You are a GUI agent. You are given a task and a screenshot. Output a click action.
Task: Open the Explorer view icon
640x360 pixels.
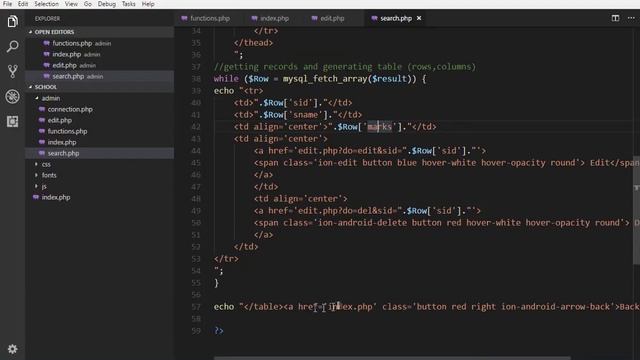coord(13,21)
